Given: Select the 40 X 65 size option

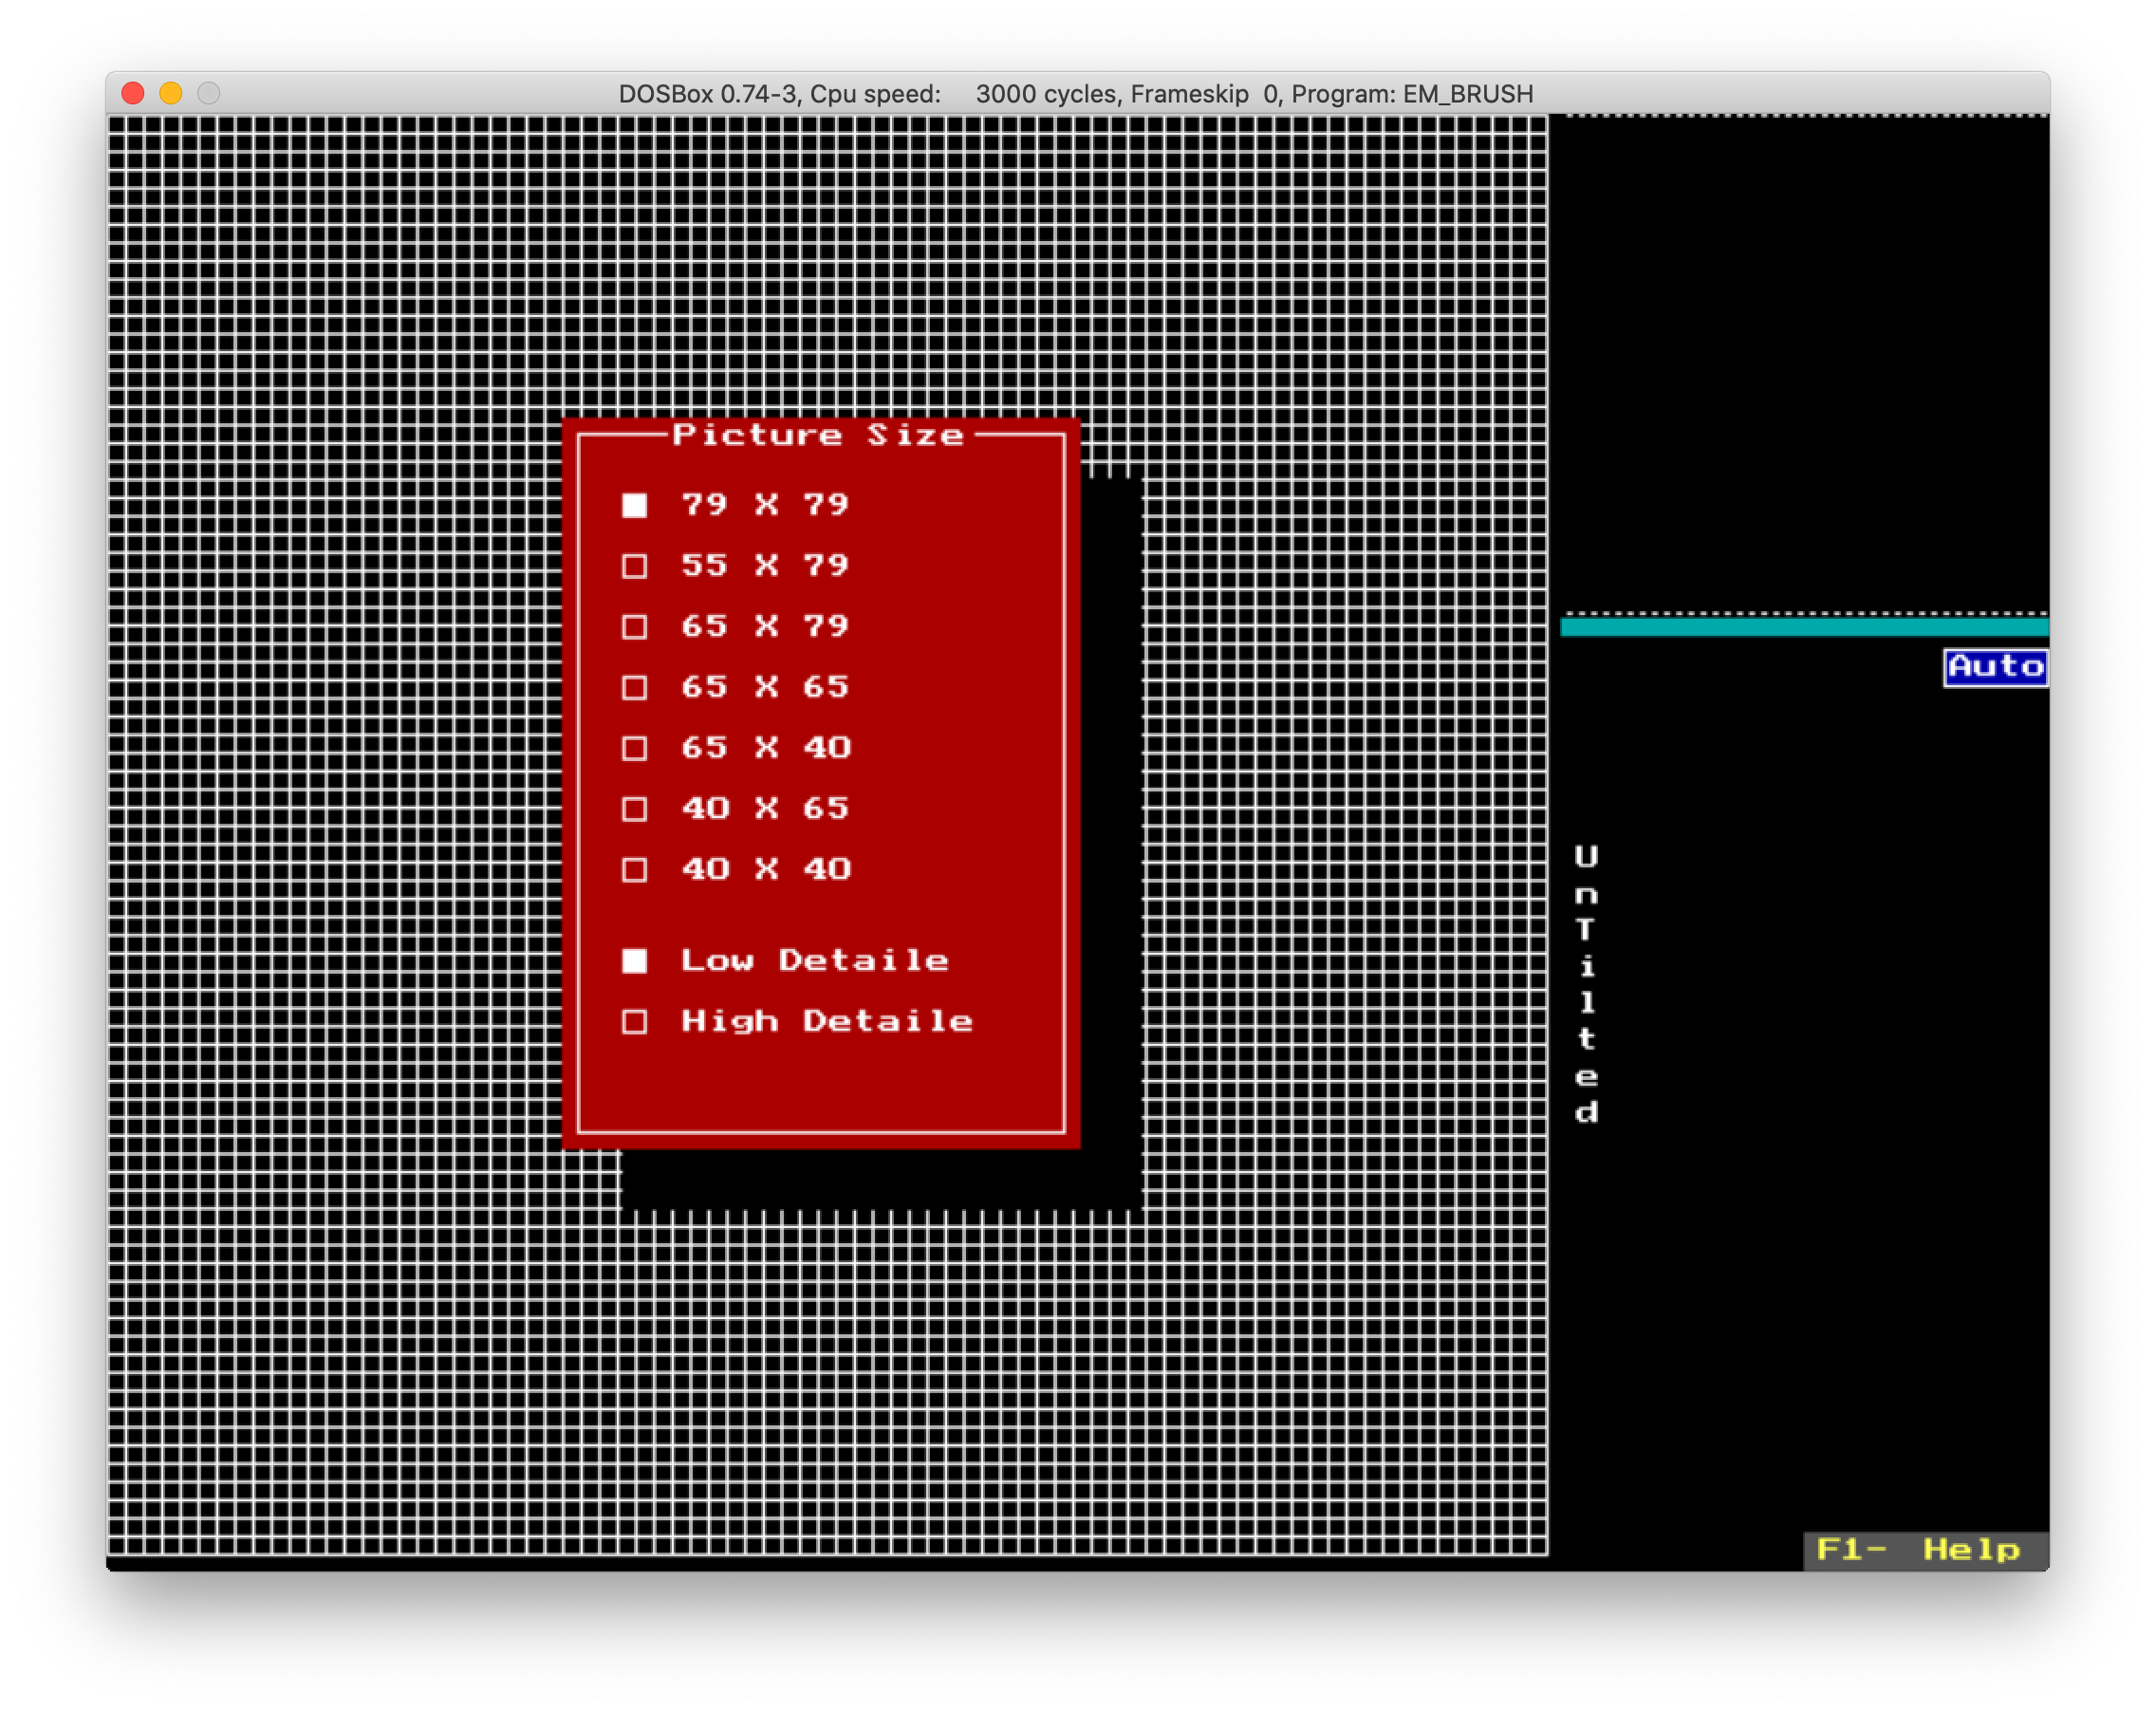Looking at the screenshot, I should [634, 809].
